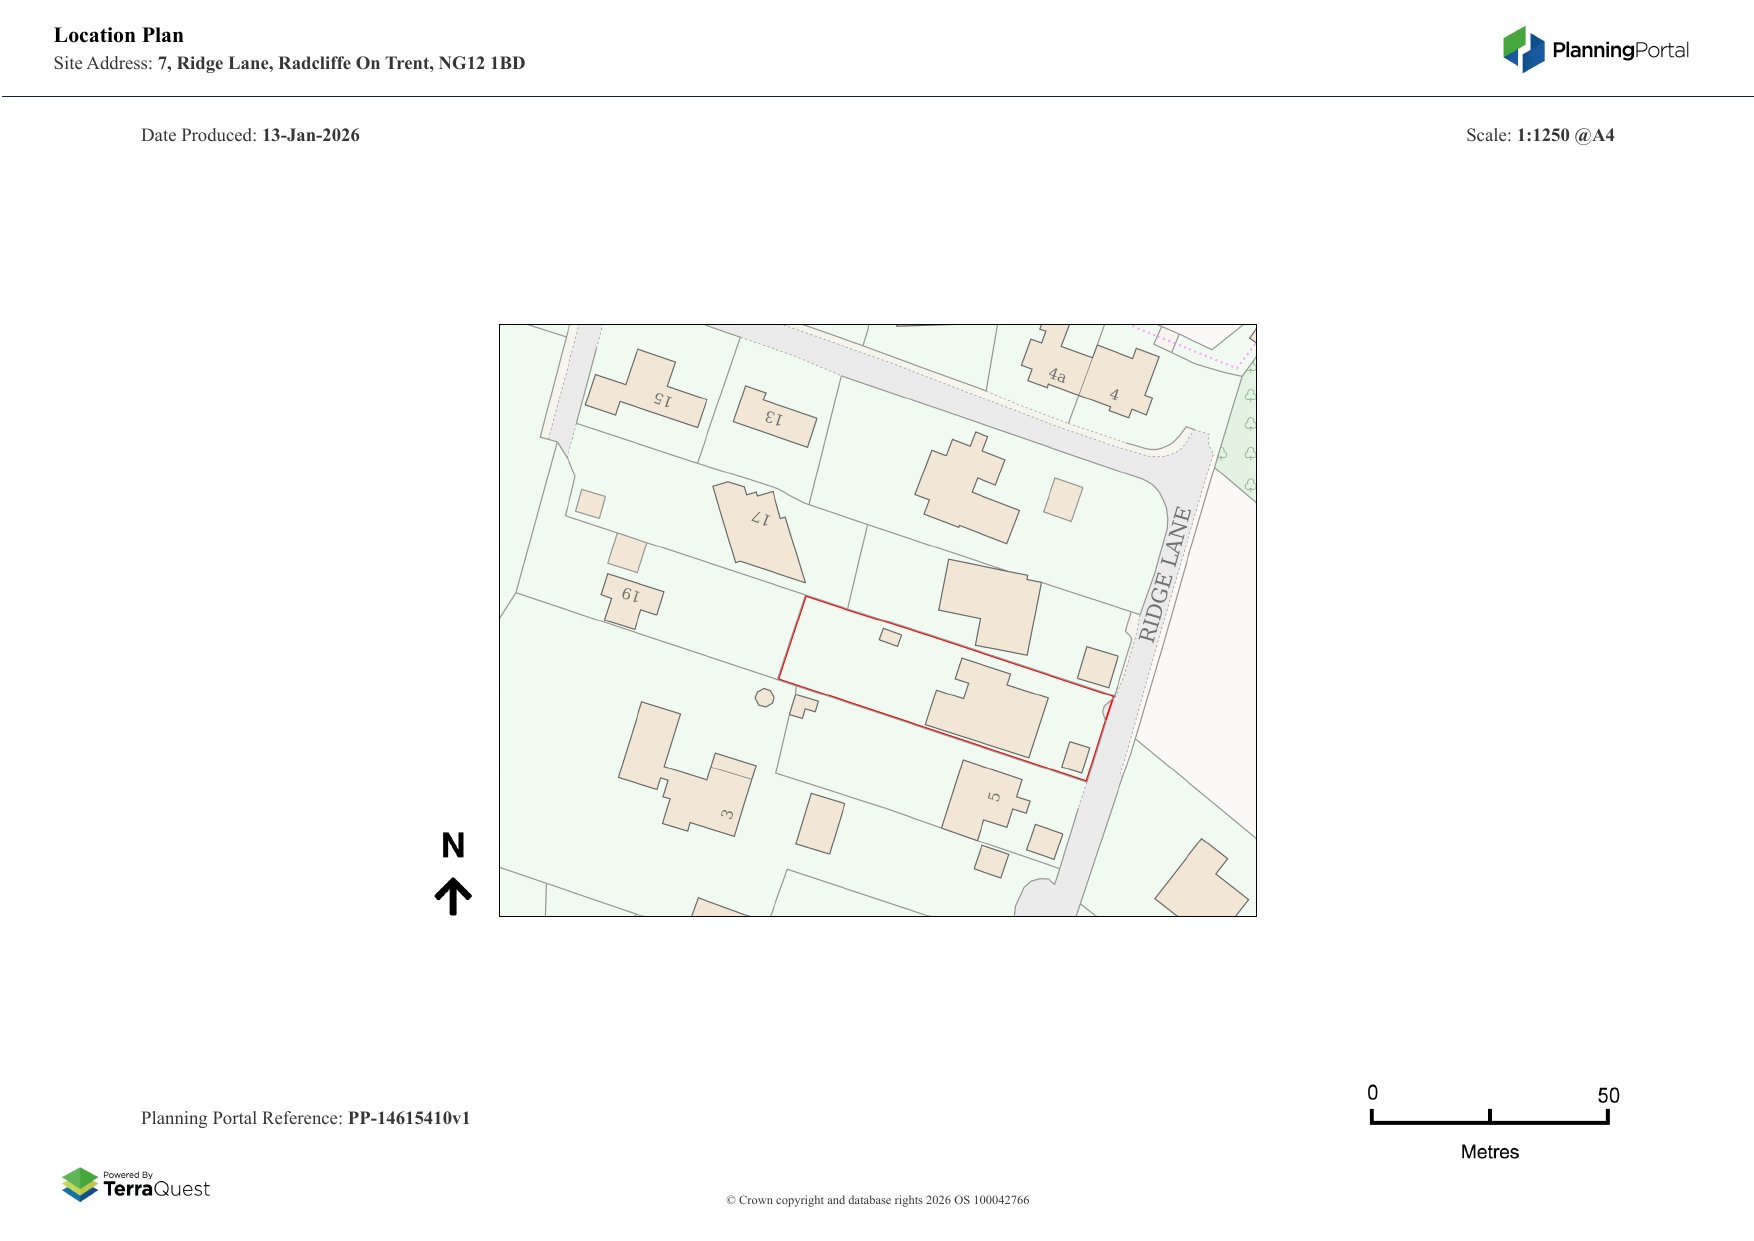Click the north arrow symbol
The width and height of the screenshot is (1754, 1241).
(453, 896)
